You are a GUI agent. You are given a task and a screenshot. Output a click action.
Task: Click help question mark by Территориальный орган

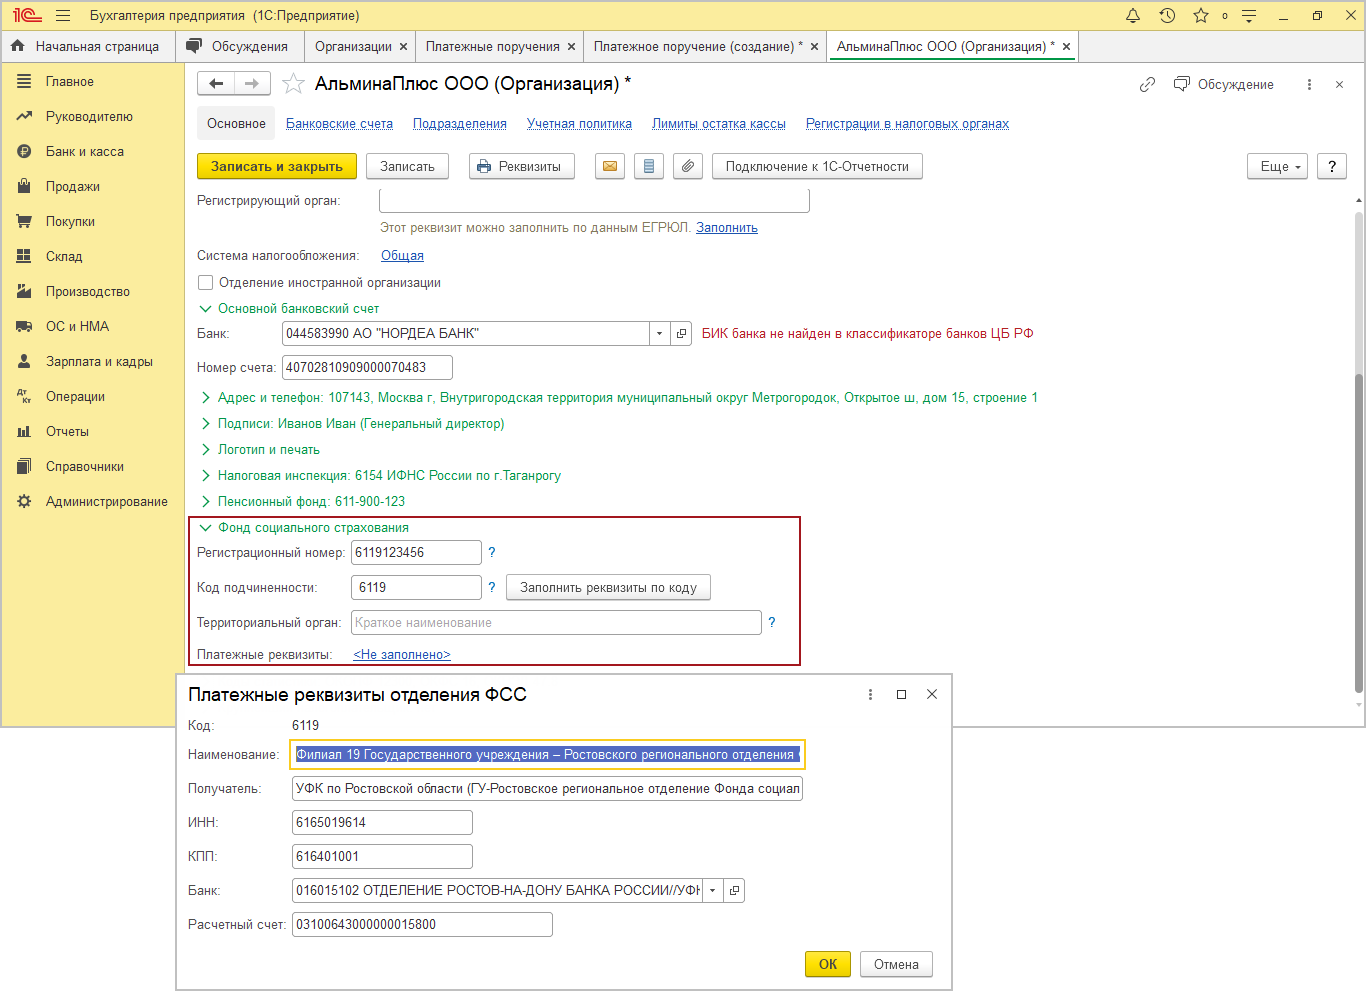[x=772, y=623]
